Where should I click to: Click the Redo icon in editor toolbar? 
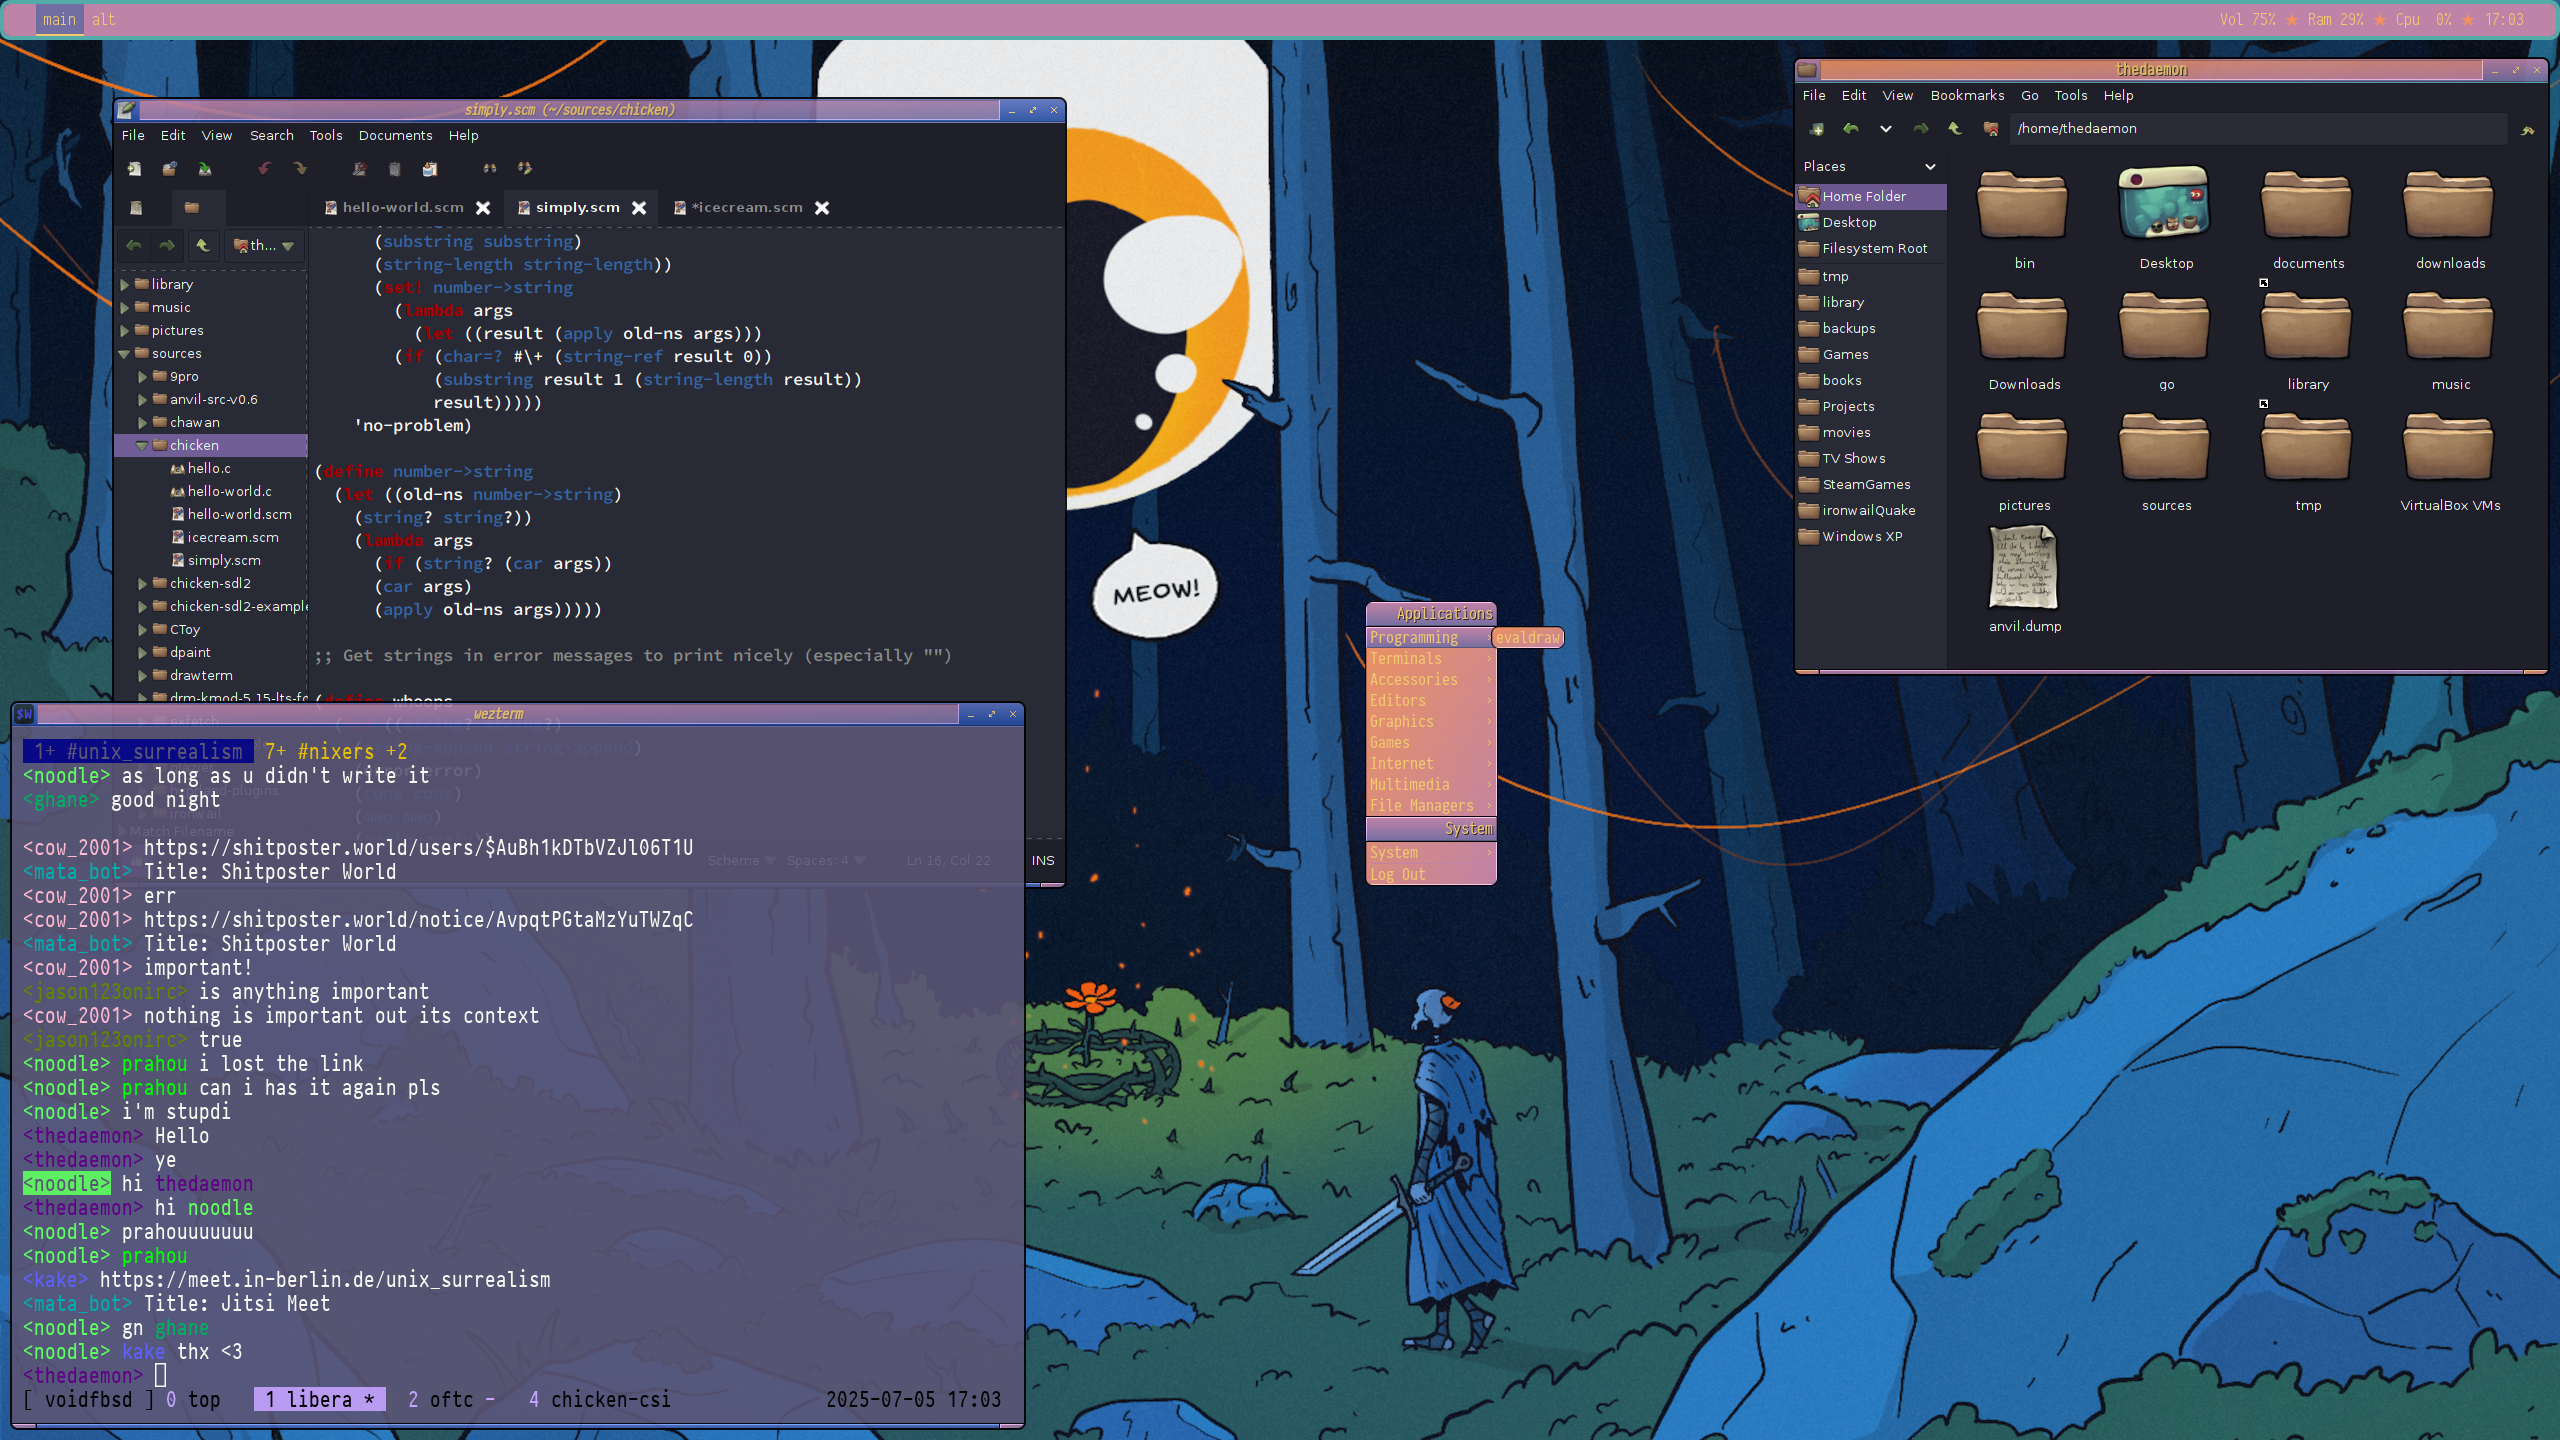coord(300,168)
